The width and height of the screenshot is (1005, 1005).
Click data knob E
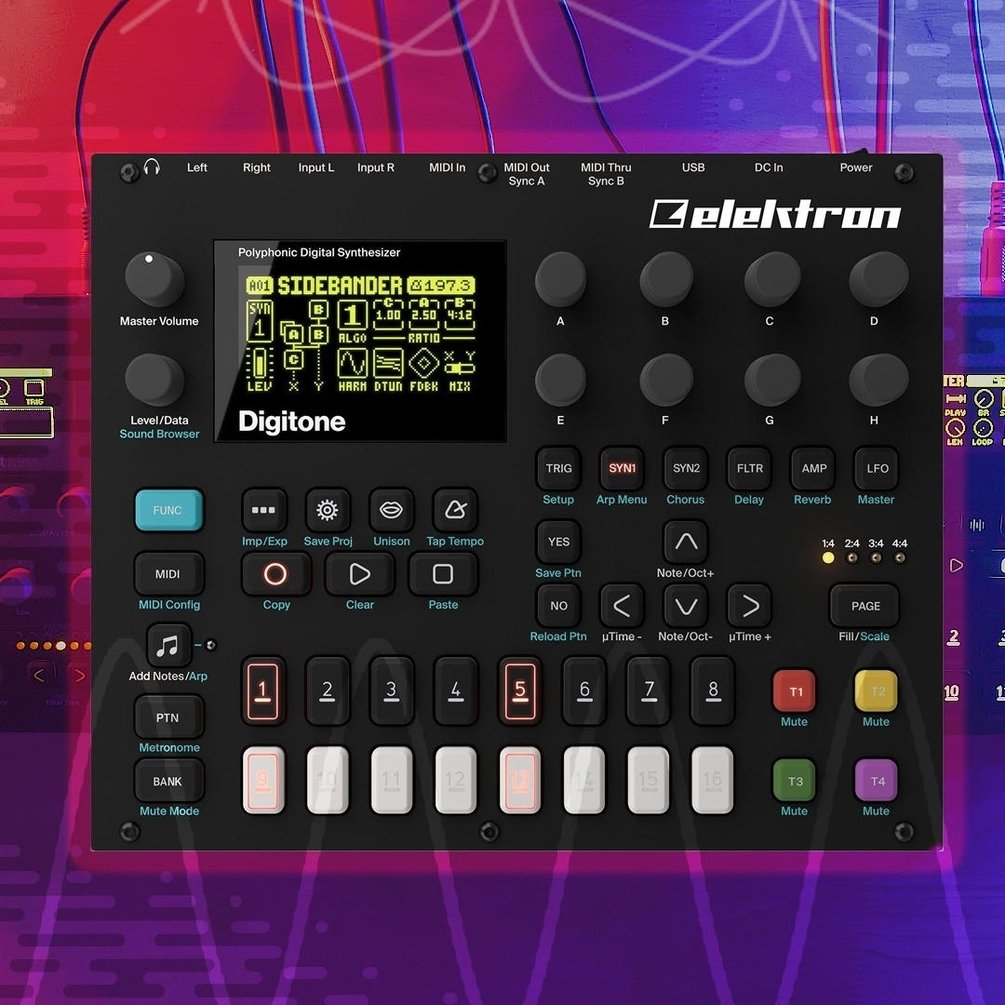(x=561, y=380)
